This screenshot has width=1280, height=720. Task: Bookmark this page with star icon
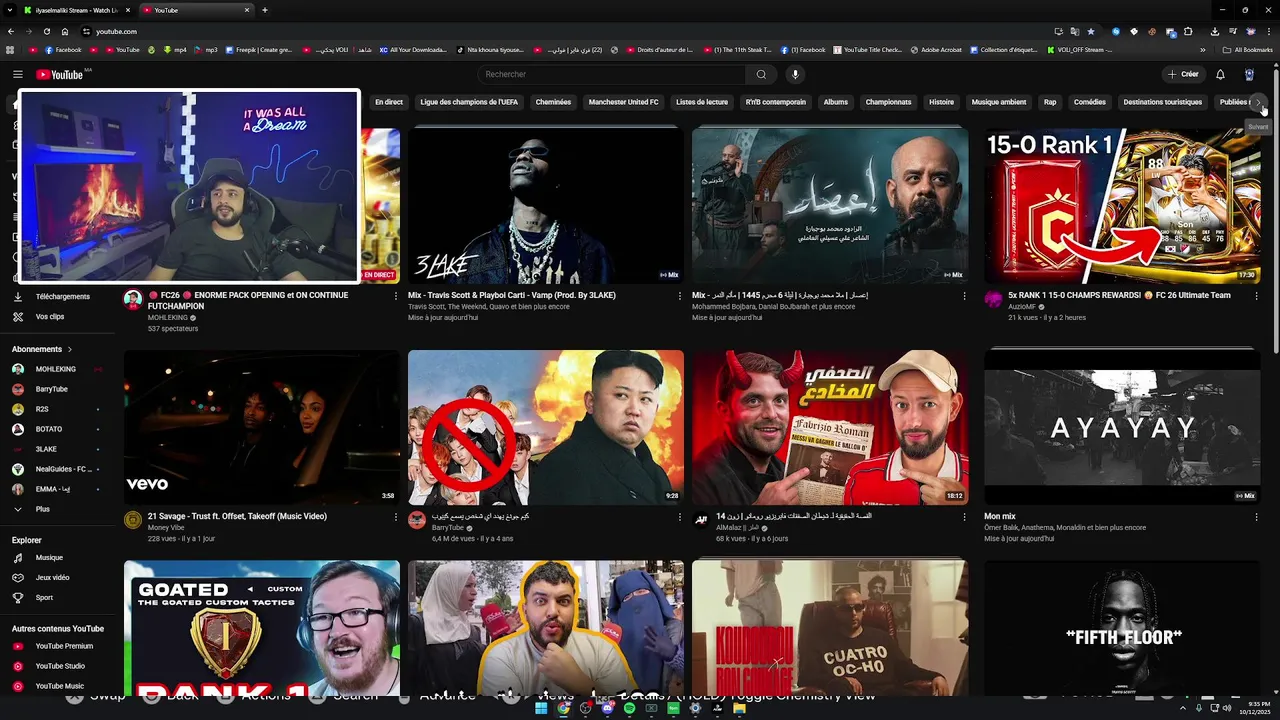[x=1091, y=32]
